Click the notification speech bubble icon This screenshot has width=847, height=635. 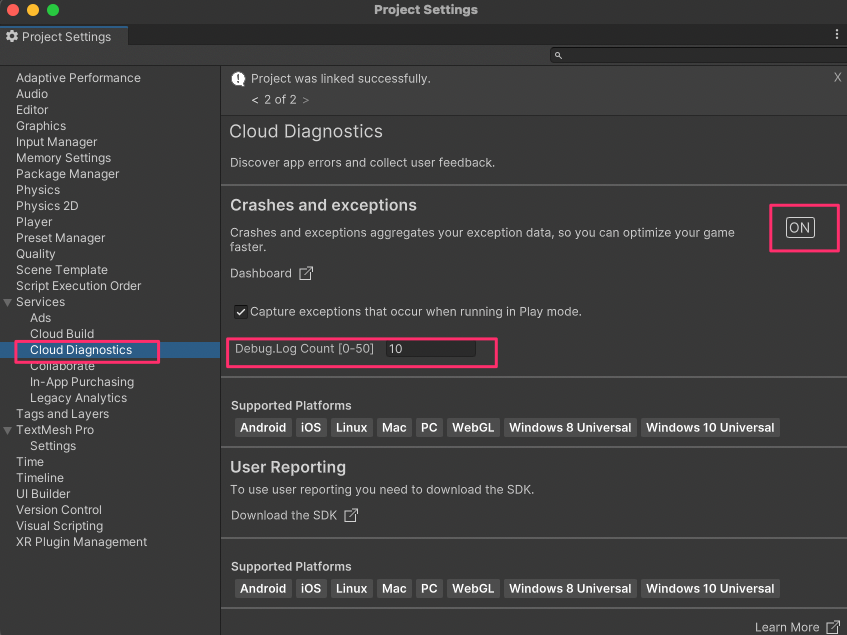click(237, 78)
